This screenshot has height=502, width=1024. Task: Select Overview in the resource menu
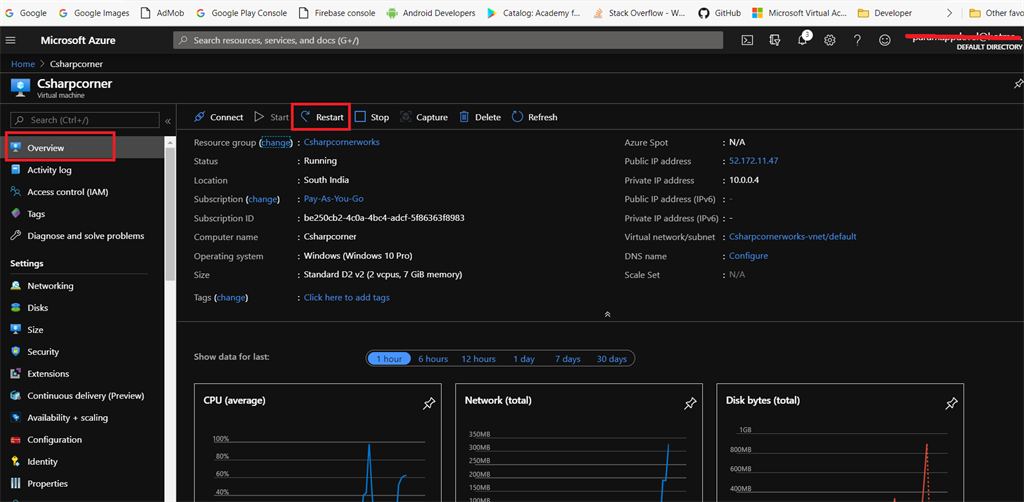(x=82, y=148)
